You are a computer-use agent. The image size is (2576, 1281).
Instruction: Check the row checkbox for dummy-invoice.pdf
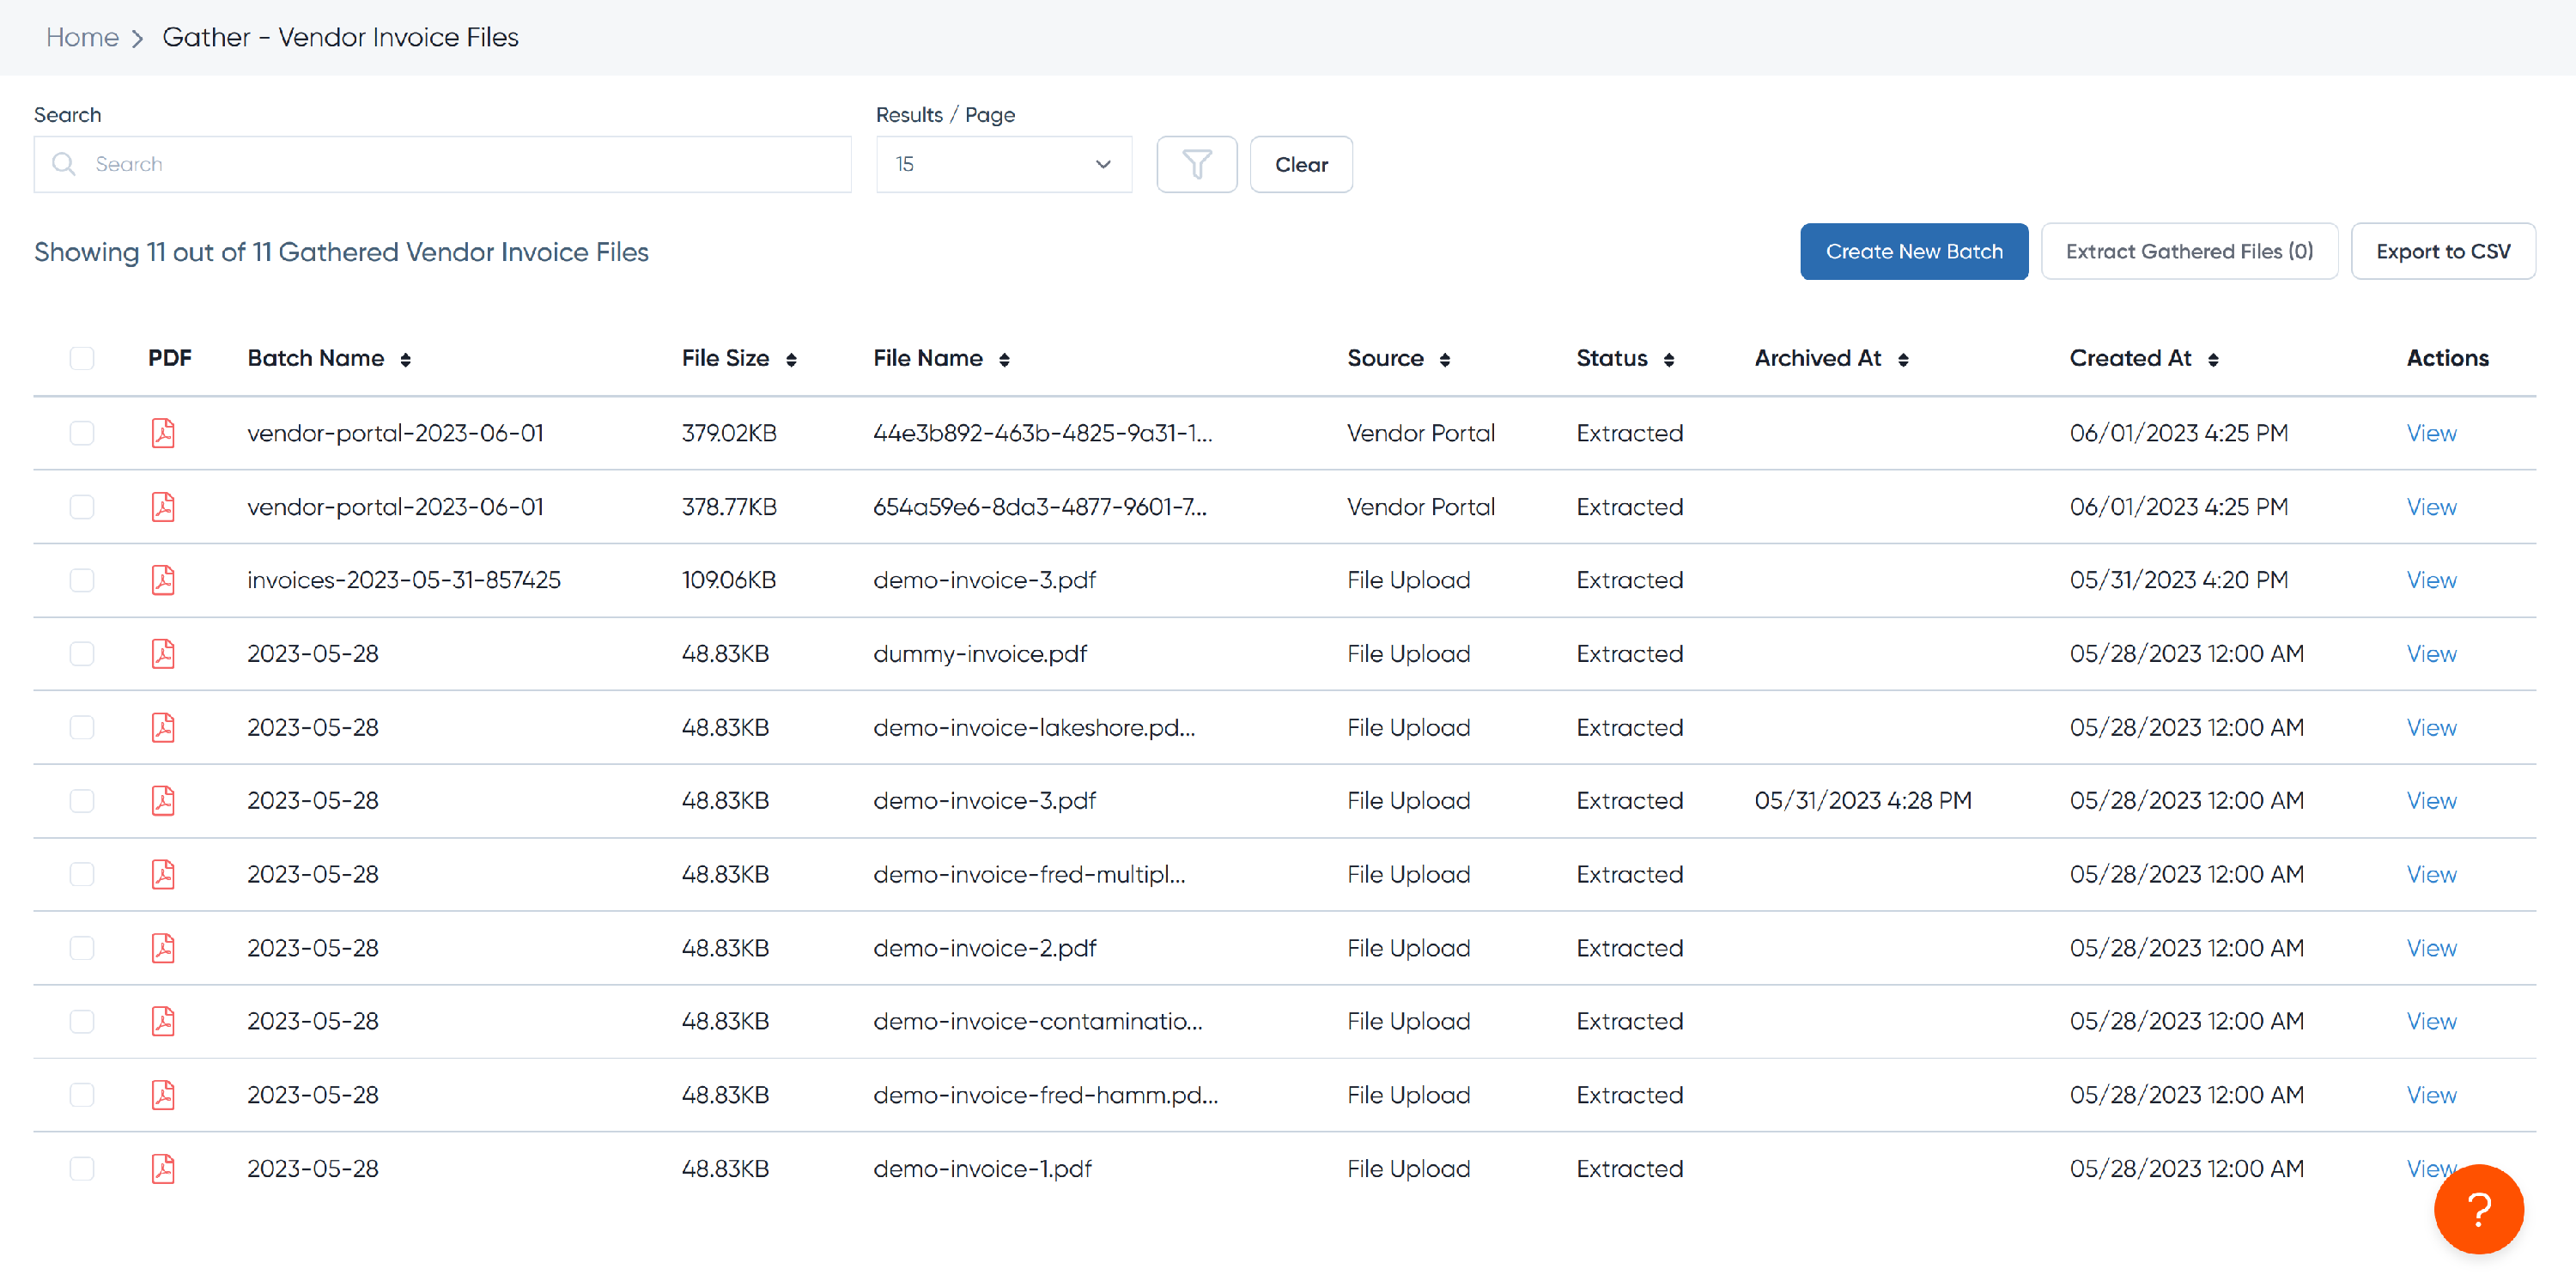(82, 653)
